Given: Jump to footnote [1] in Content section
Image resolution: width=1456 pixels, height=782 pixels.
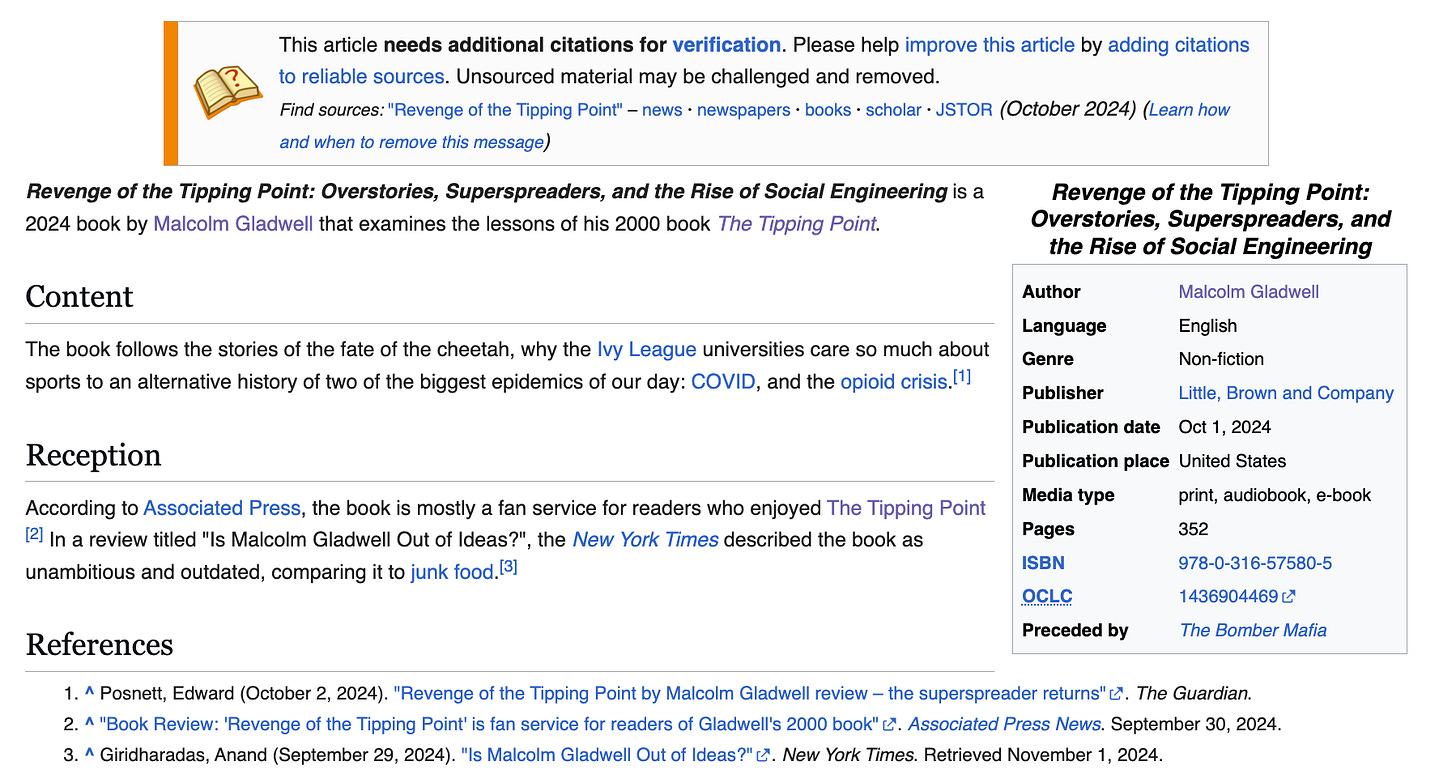Looking at the screenshot, I should 962,377.
